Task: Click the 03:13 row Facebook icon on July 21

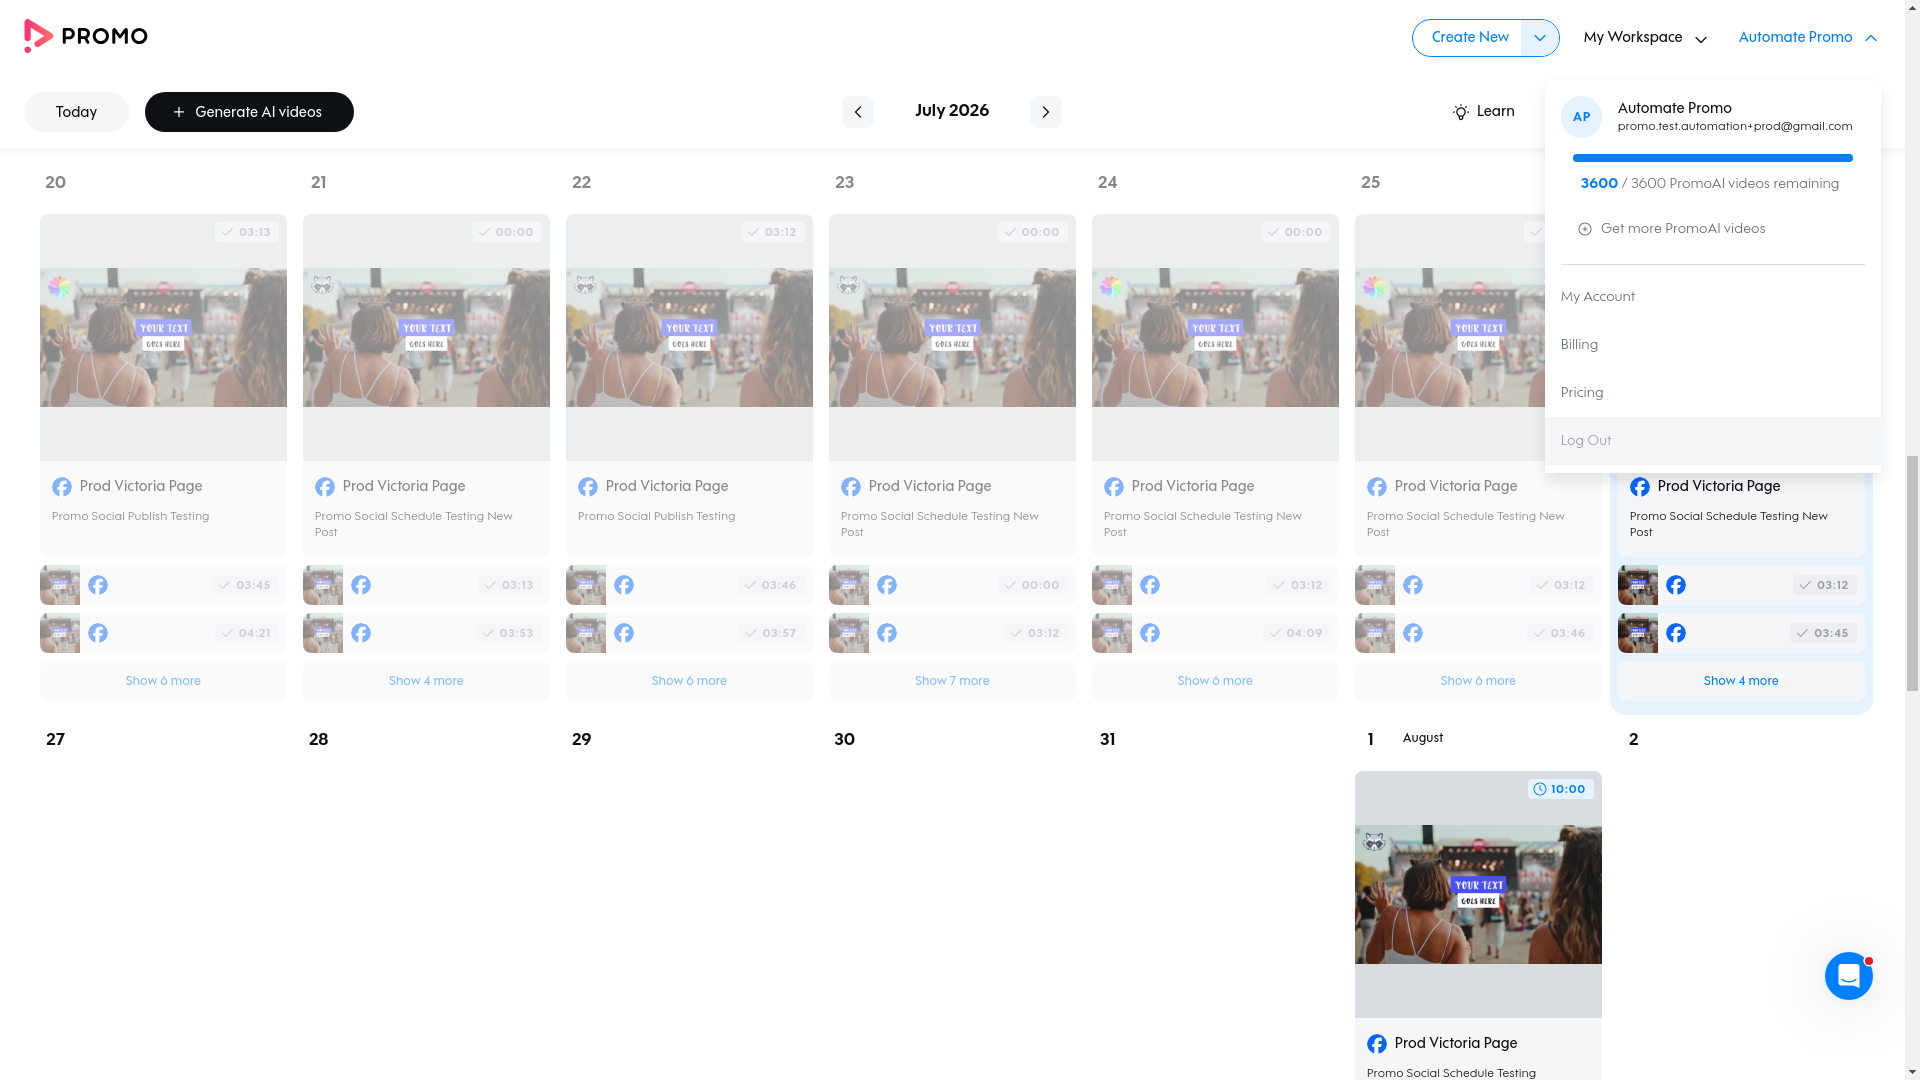Action: 361,585
